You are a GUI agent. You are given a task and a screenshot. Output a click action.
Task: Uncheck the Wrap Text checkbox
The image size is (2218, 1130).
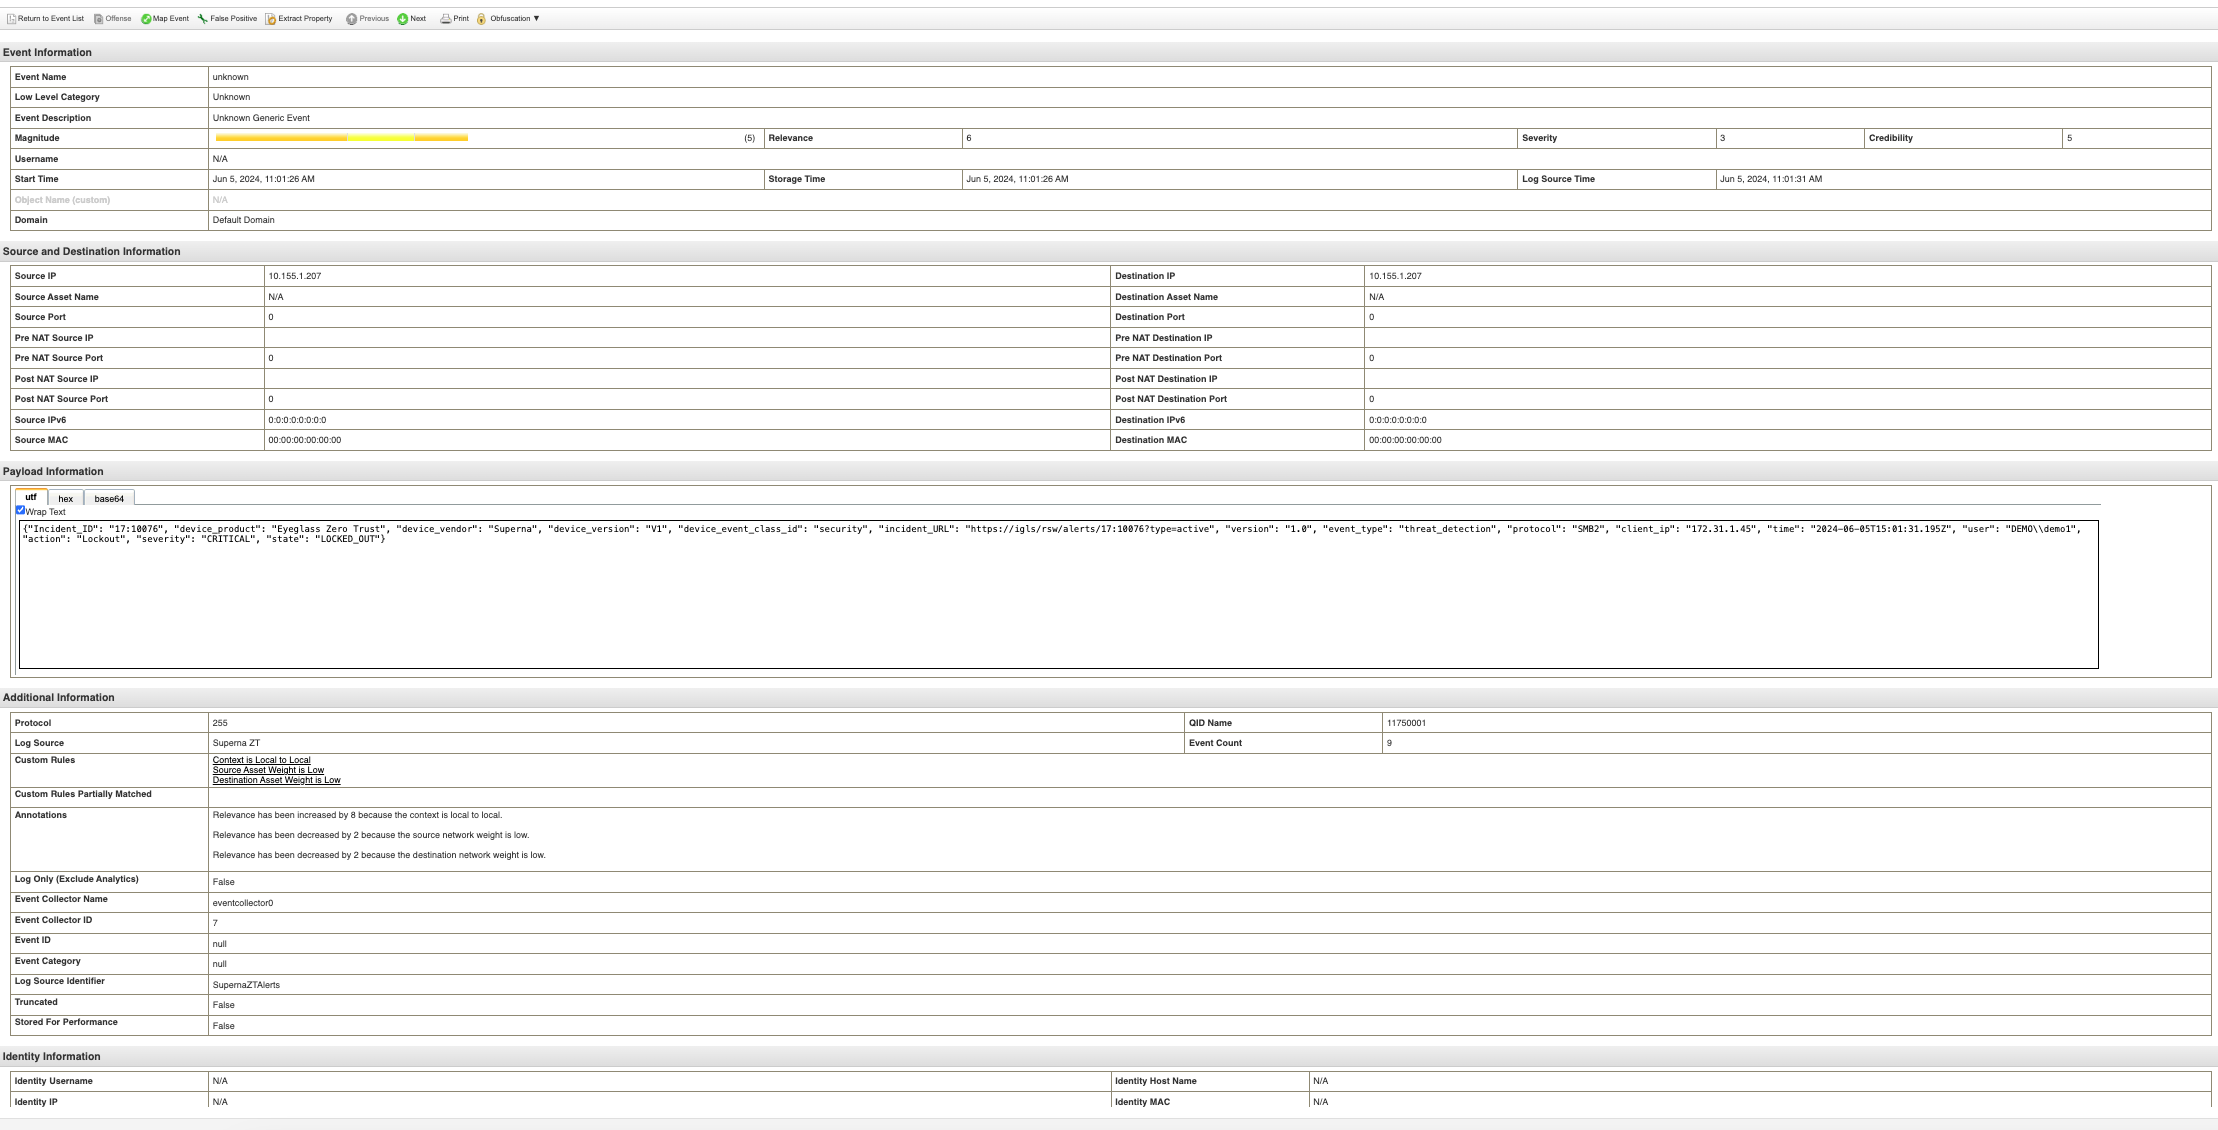click(20, 510)
